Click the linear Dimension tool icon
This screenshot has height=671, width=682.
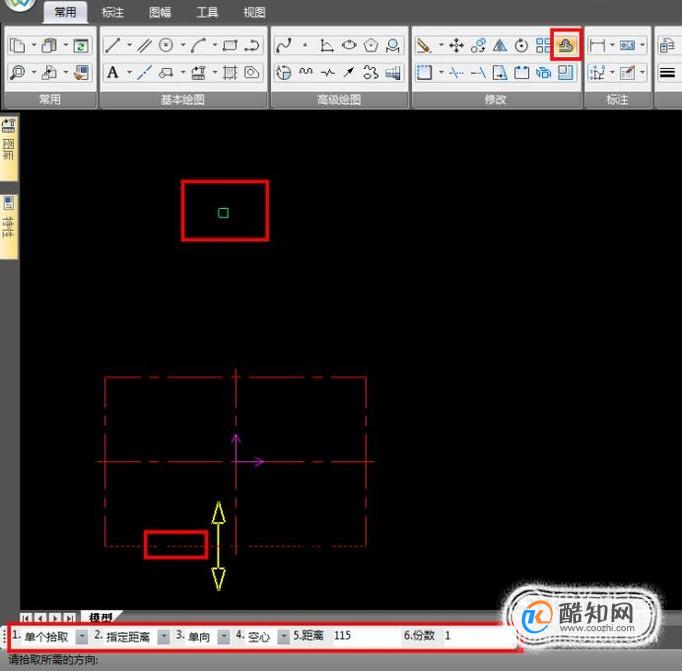click(x=597, y=45)
